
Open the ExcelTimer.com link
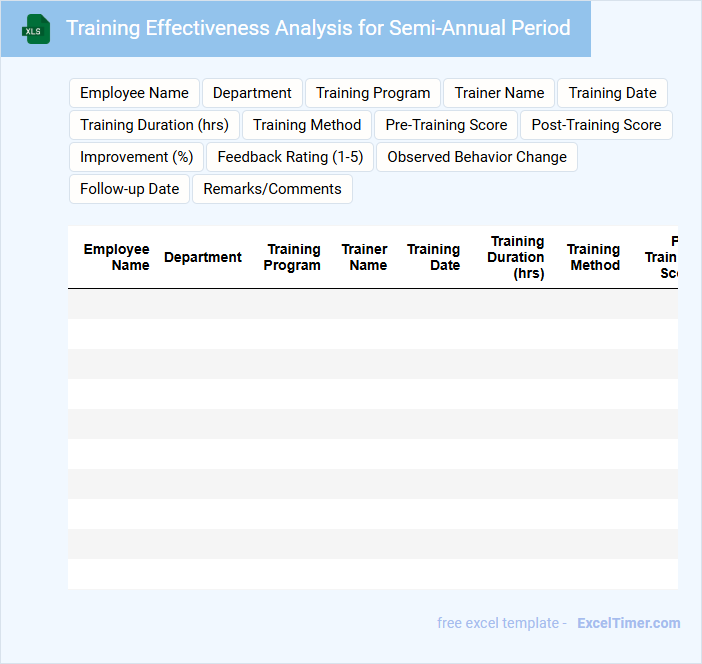[628, 623]
